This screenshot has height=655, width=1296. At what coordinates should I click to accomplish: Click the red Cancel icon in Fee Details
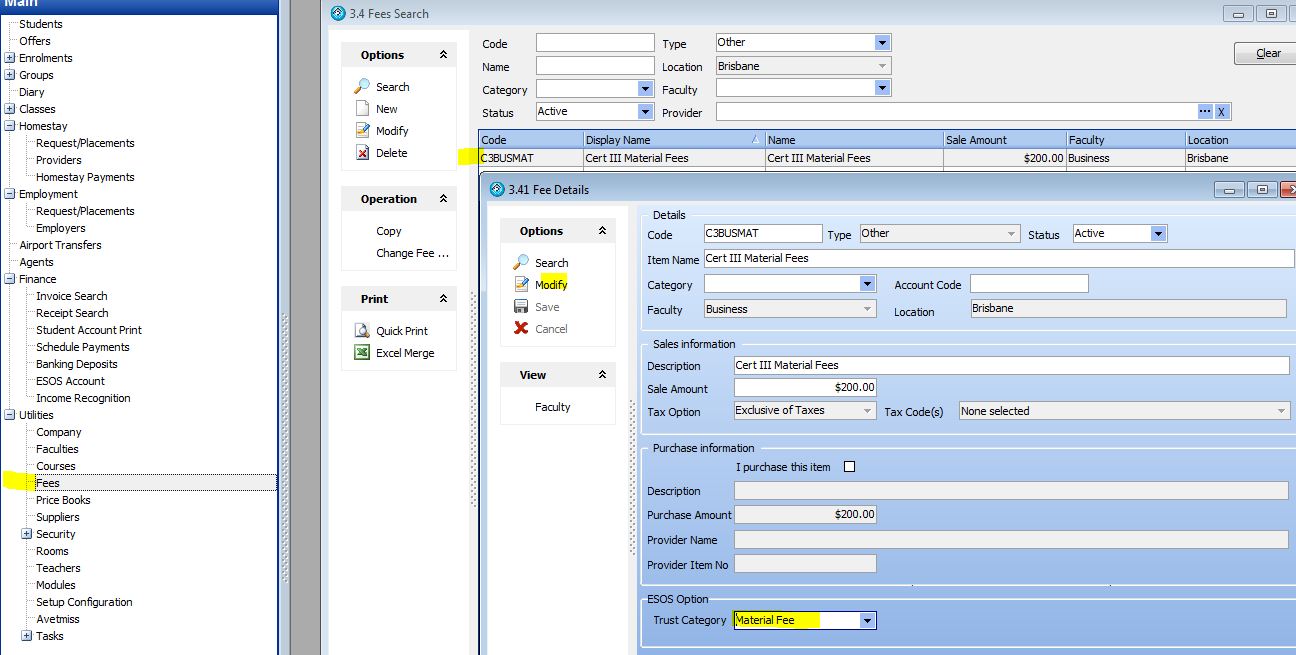[x=521, y=329]
